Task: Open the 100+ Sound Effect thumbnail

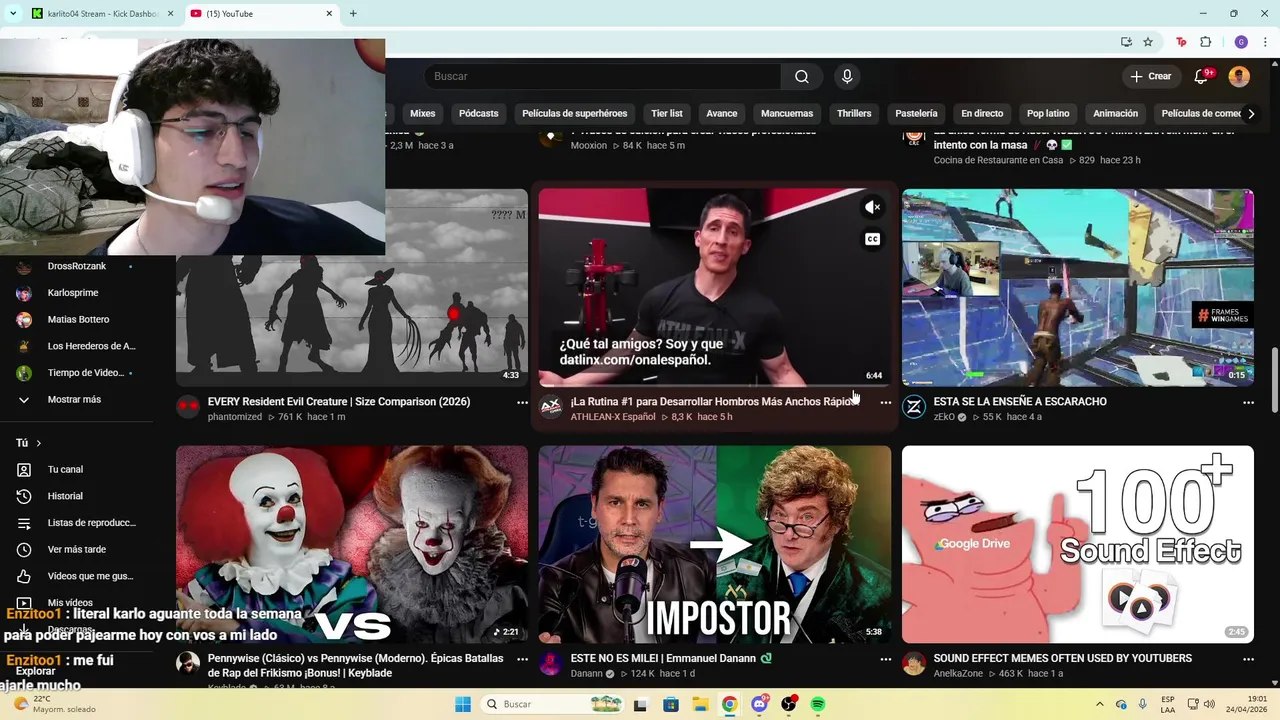Action: [1078, 544]
